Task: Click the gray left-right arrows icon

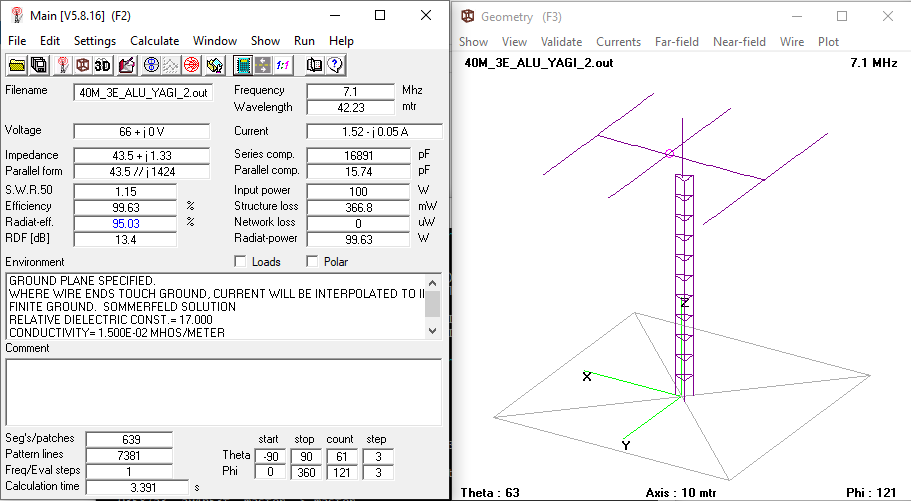Action: [263, 65]
